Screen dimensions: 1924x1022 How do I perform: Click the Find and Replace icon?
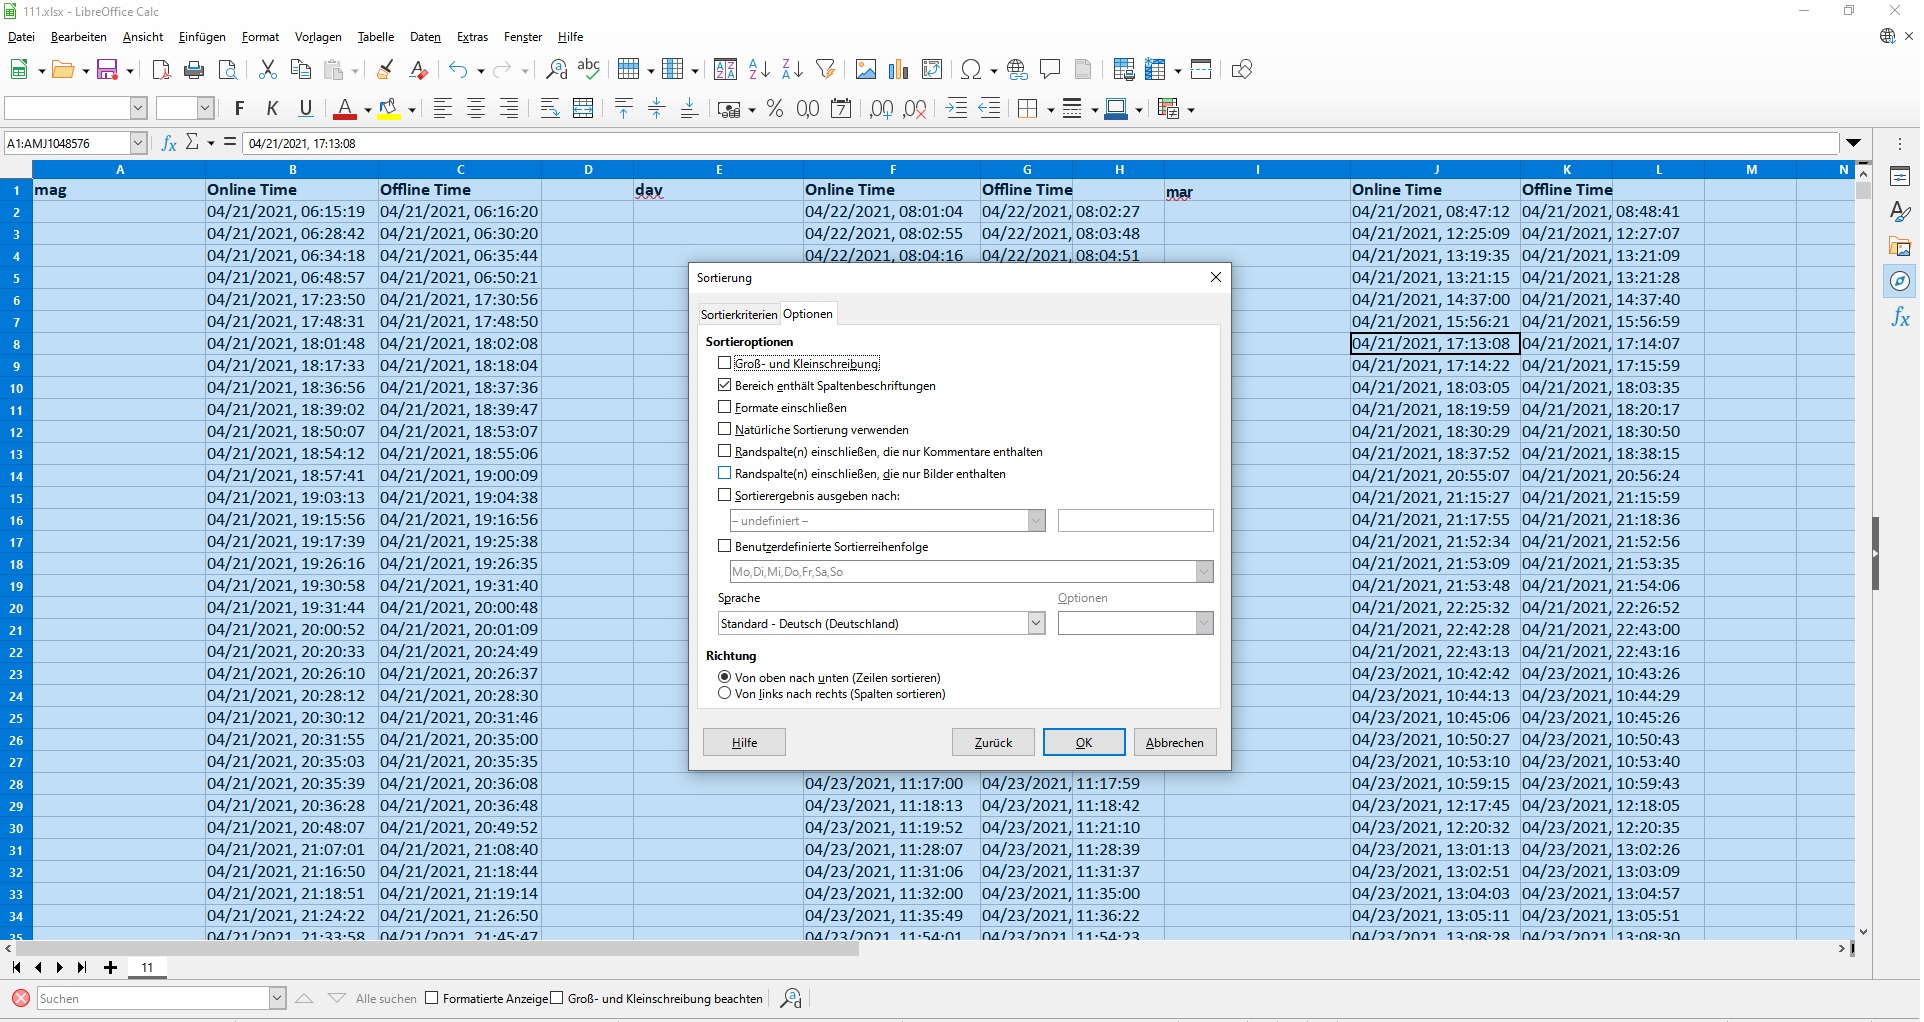tap(556, 69)
